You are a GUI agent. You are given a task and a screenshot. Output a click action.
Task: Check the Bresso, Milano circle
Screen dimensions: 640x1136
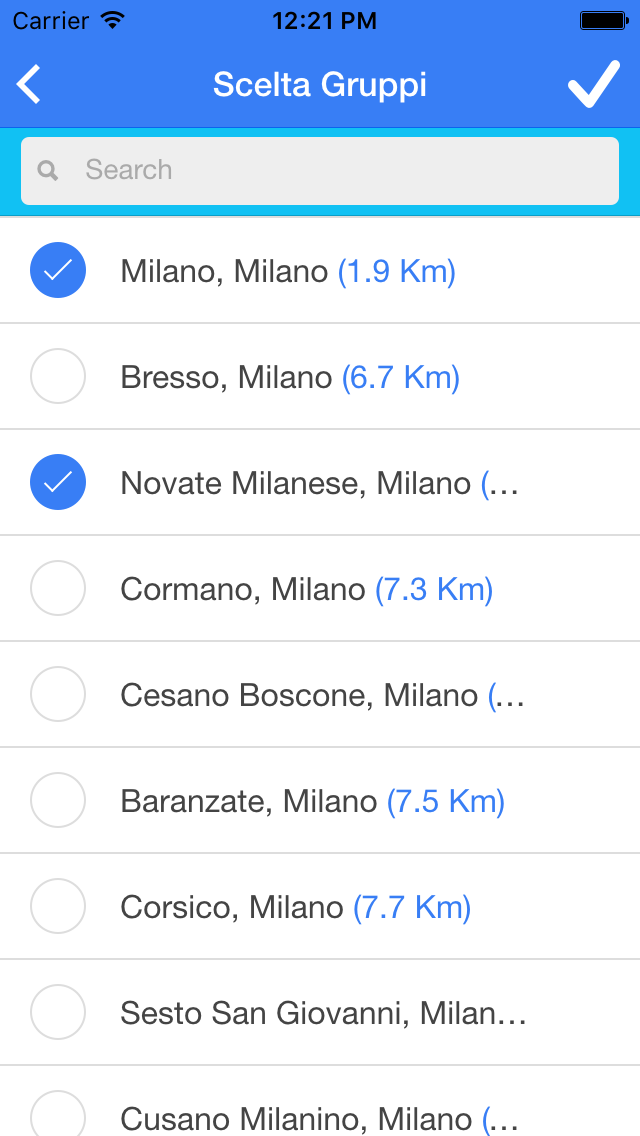coord(58,376)
